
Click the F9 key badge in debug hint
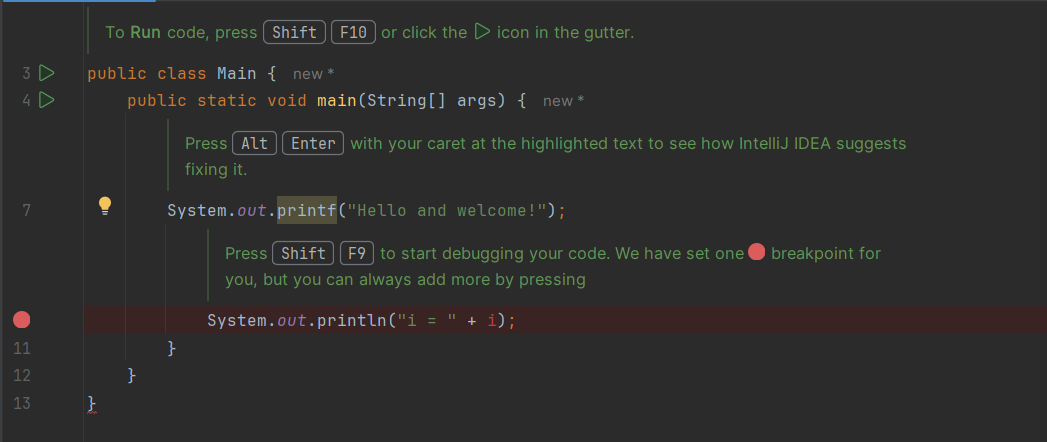357,253
